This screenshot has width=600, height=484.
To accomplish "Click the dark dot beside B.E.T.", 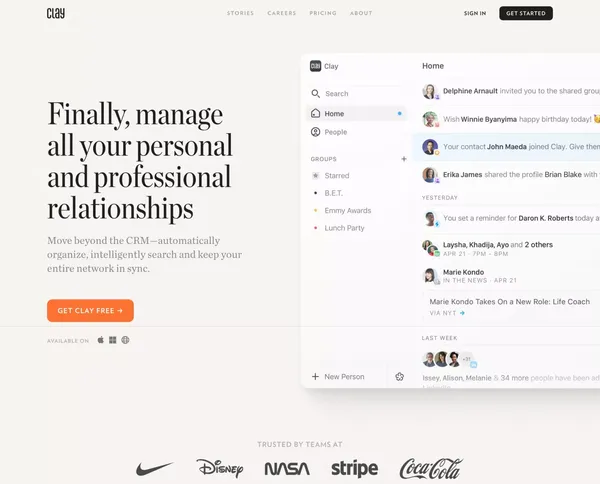I will (315, 193).
